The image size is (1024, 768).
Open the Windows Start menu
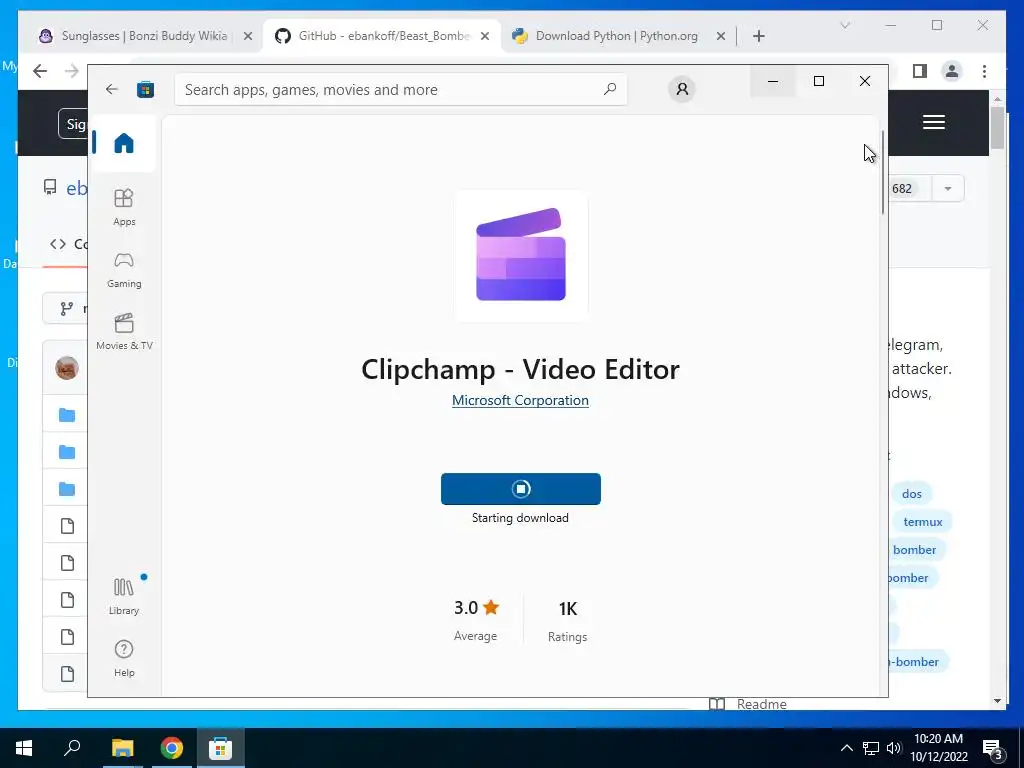point(24,748)
